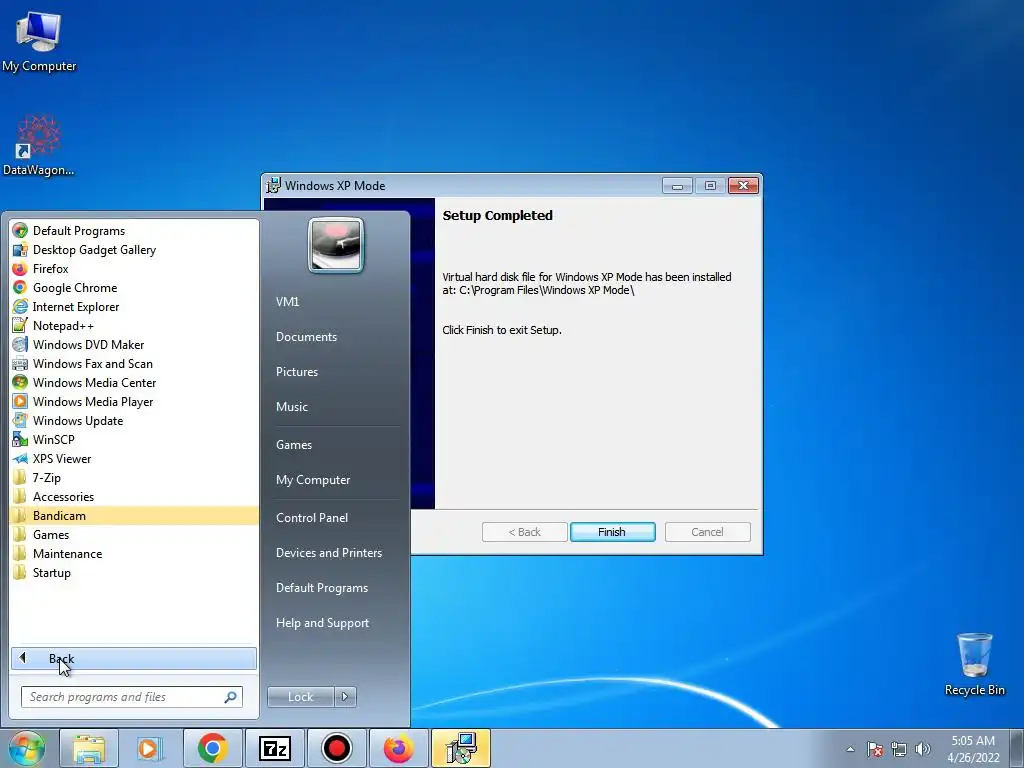Open Help and Support
The image size is (1024, 768).
(x=322, y=623)
